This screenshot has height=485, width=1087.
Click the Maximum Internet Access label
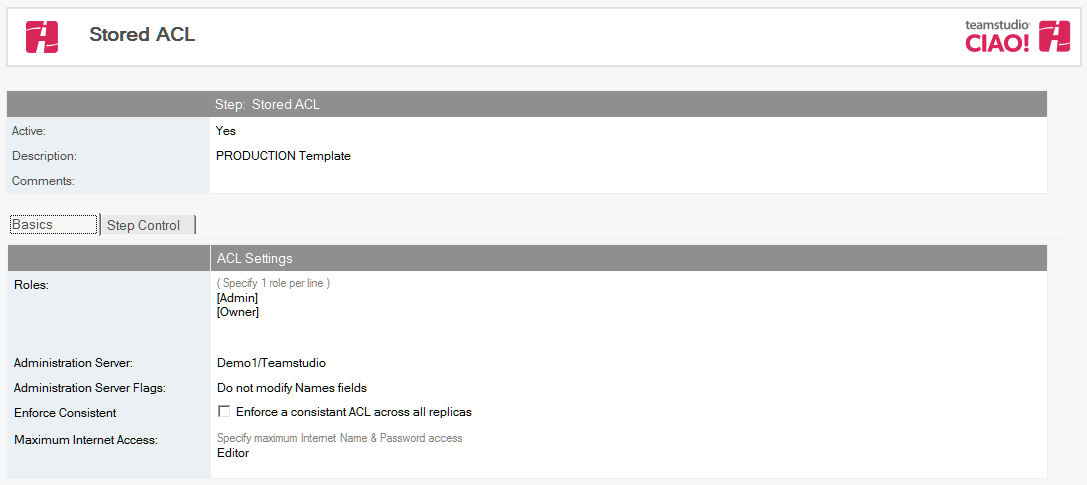click(86, 439)
